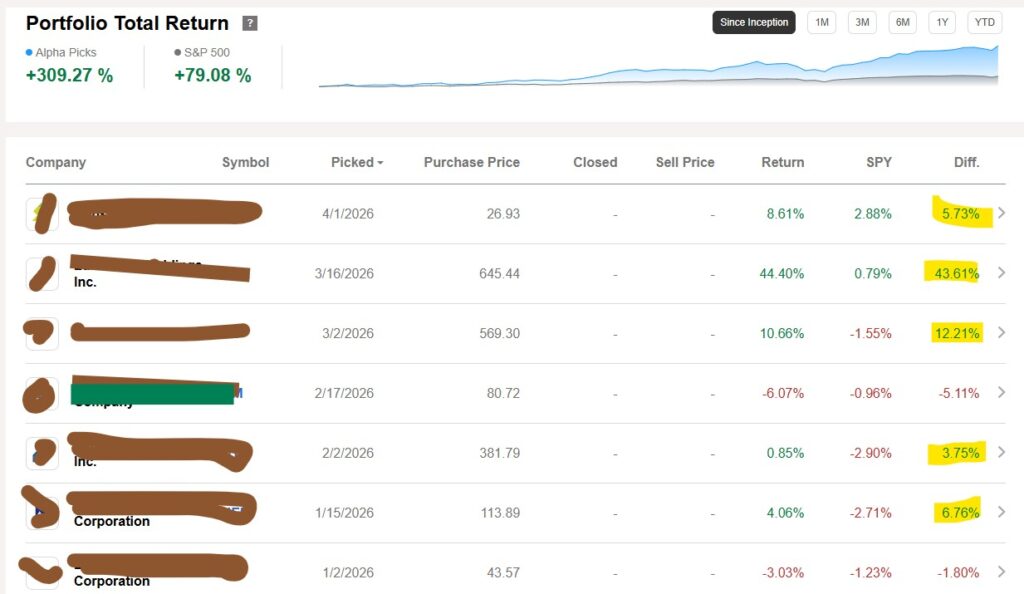Click the bottom Corporation's company logo
Viewport: 1024px width, 594px height.
tap(41, 572)
